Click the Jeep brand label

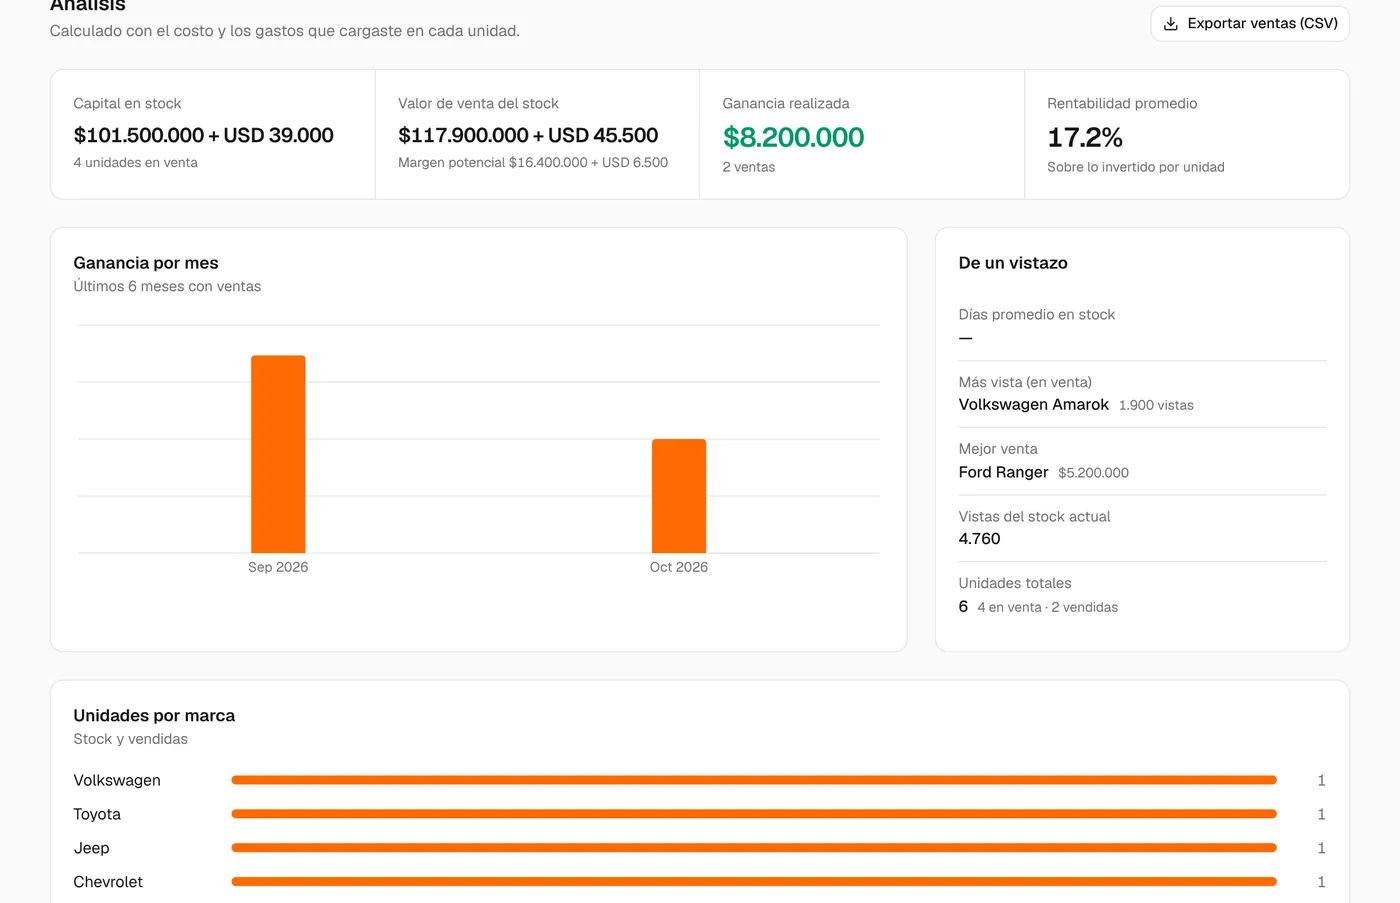pos(91,848)
